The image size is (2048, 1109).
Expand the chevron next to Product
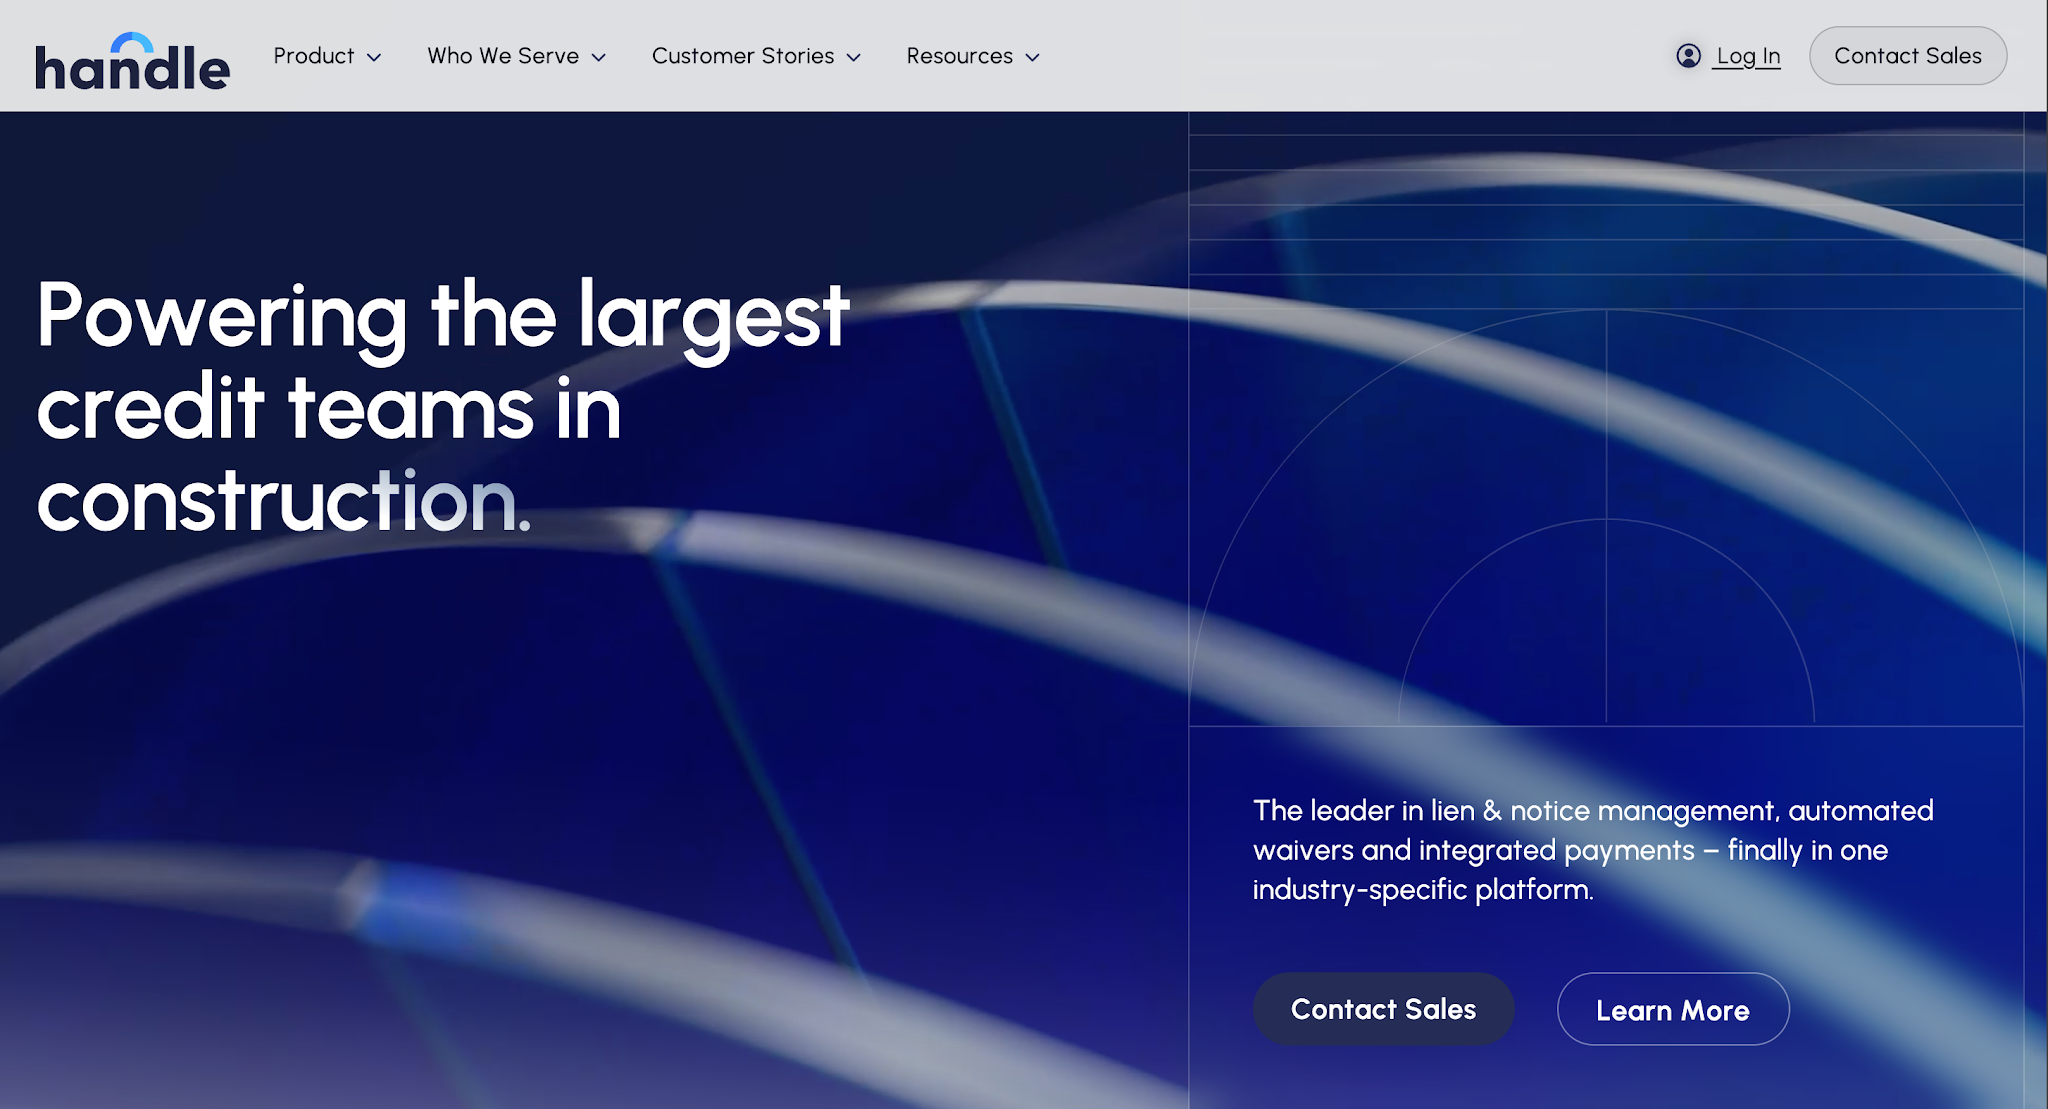pos(374,58)
